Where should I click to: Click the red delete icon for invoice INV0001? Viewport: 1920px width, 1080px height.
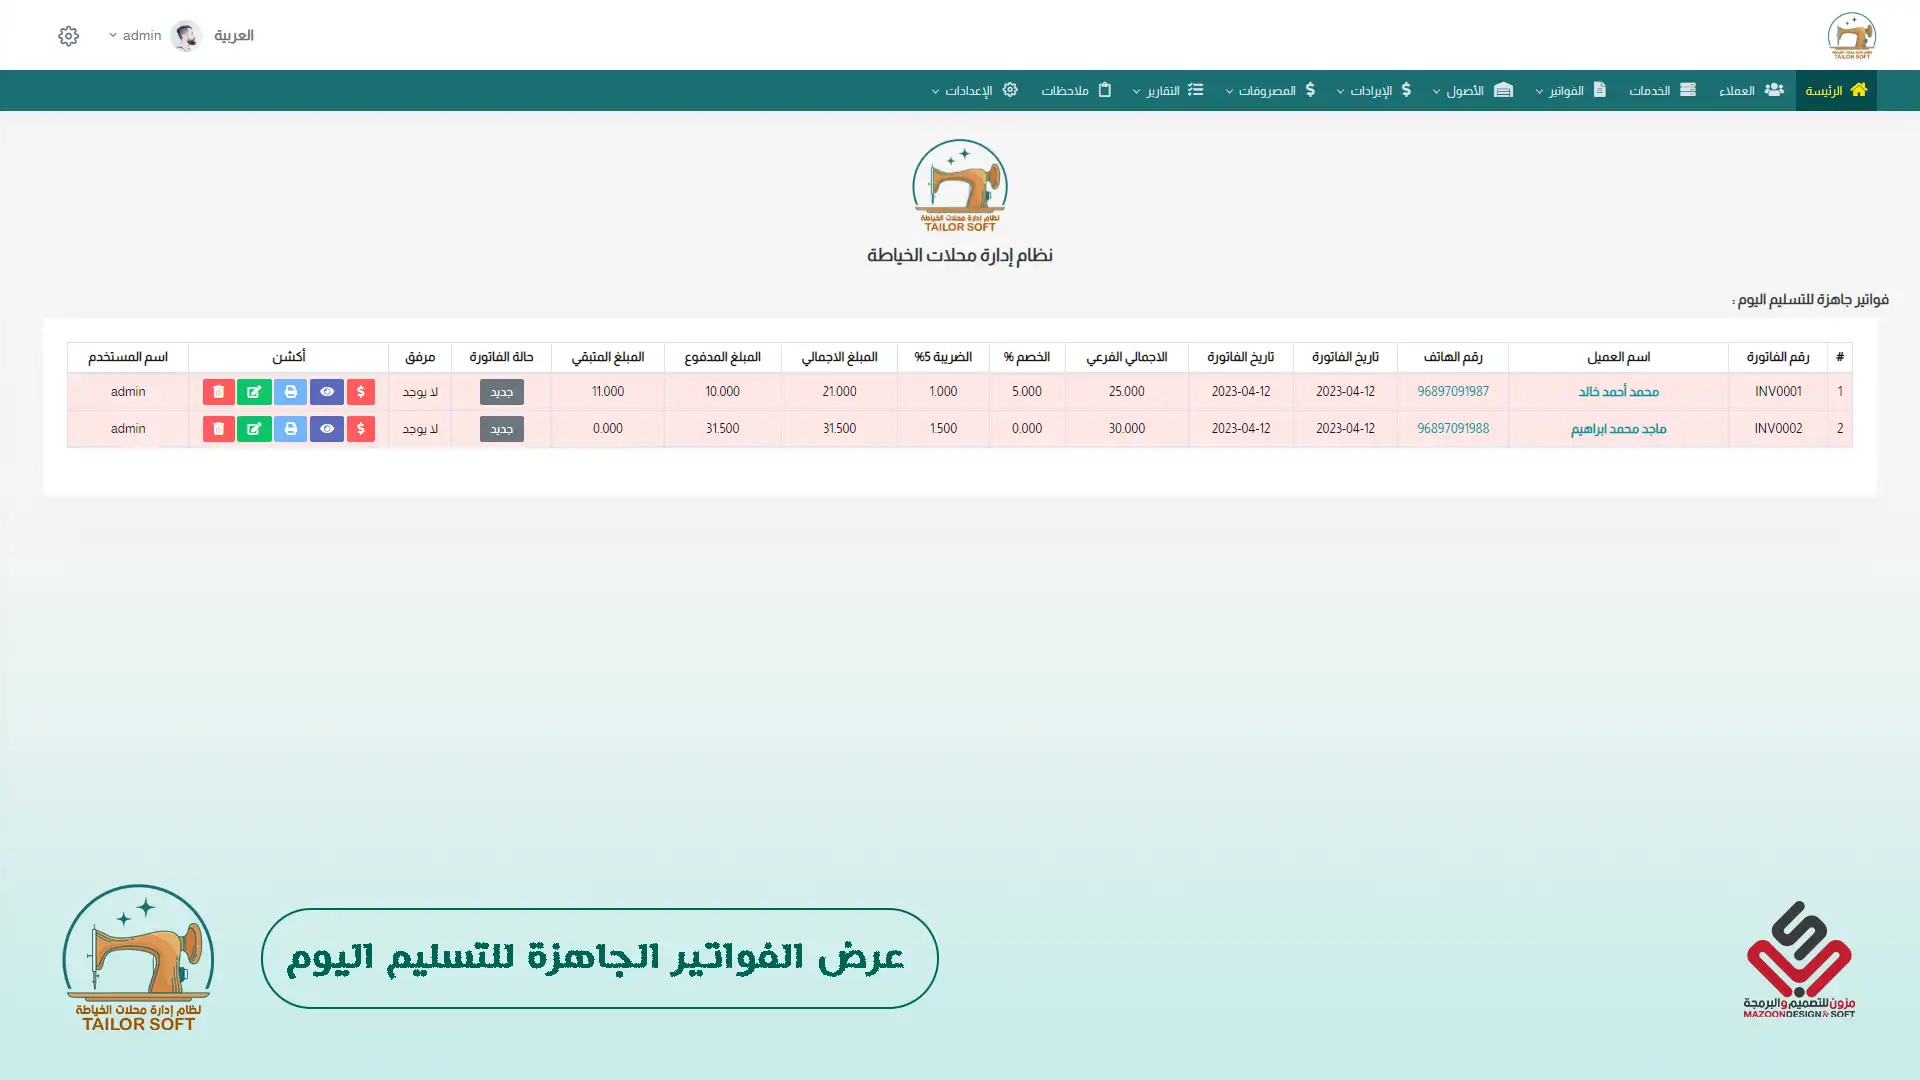(218, 392)
